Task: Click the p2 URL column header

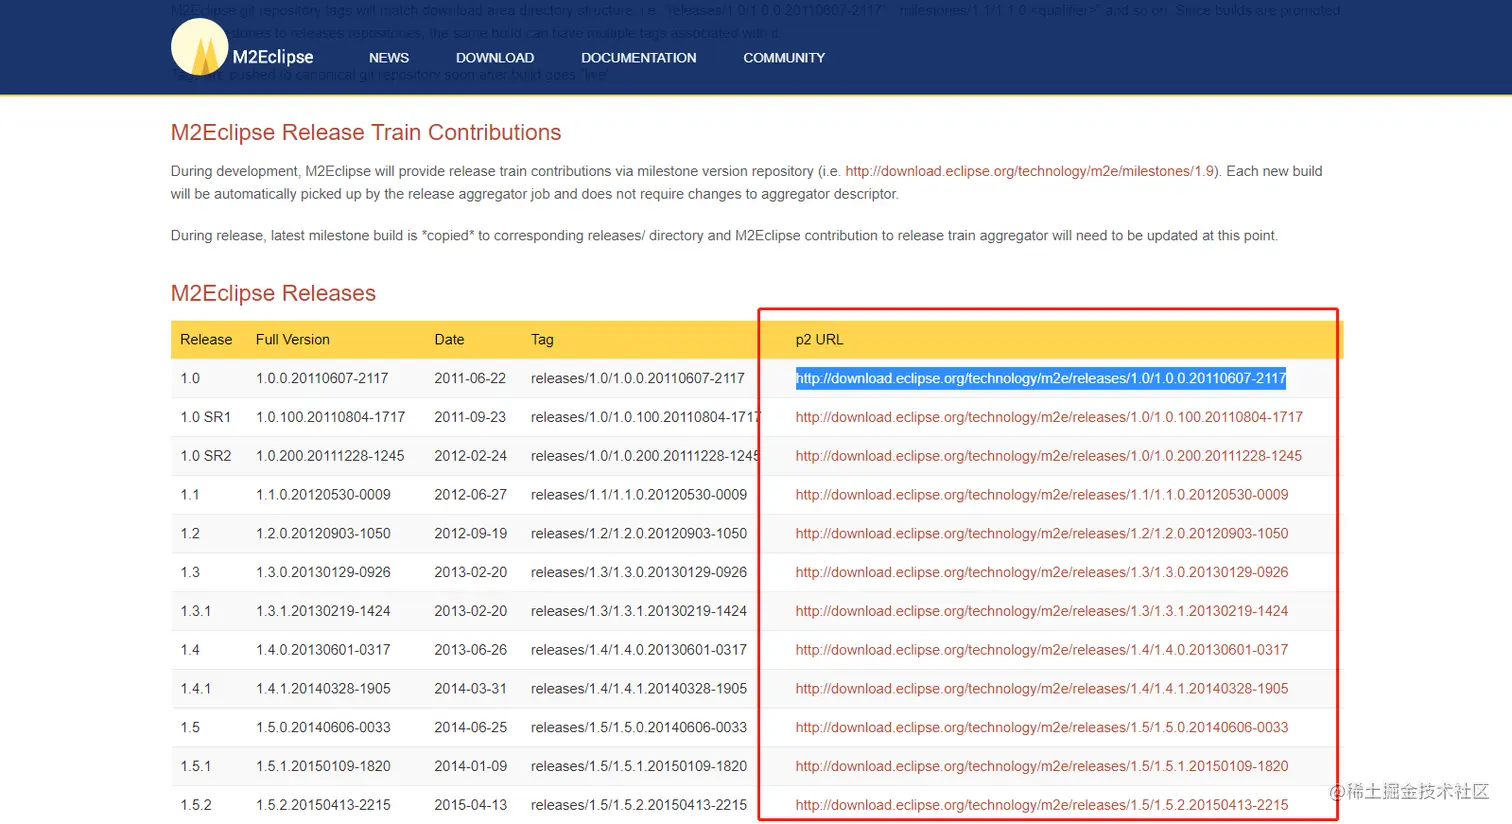Action: coord(819,340)
